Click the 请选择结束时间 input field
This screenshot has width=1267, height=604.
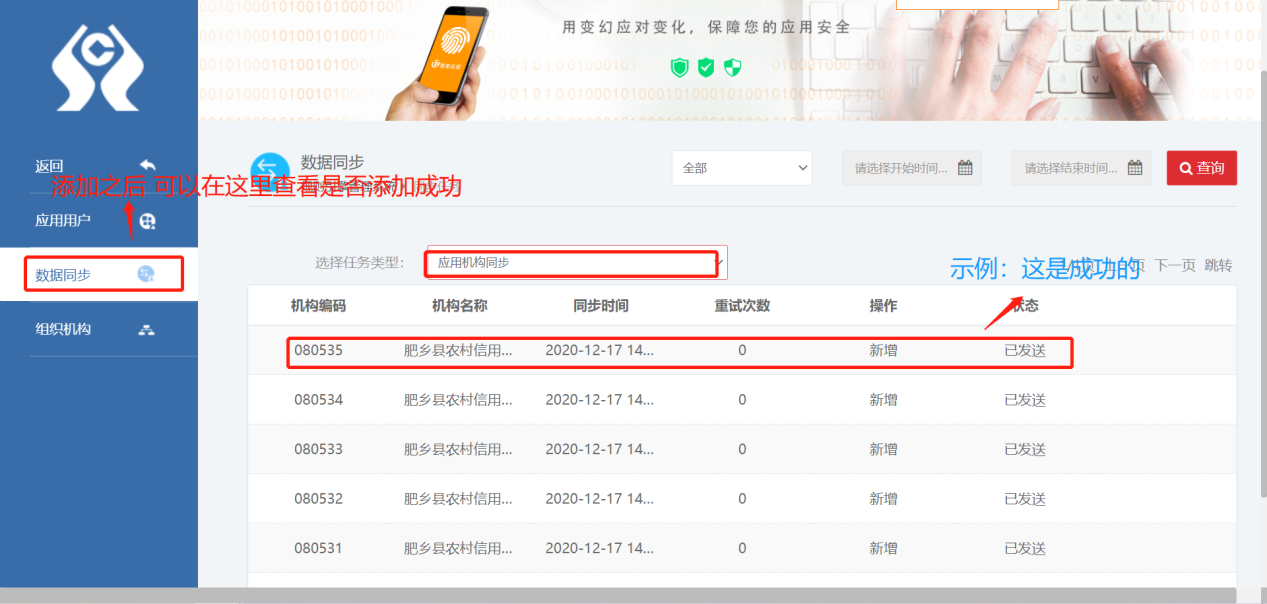[x=1070, y=167]
